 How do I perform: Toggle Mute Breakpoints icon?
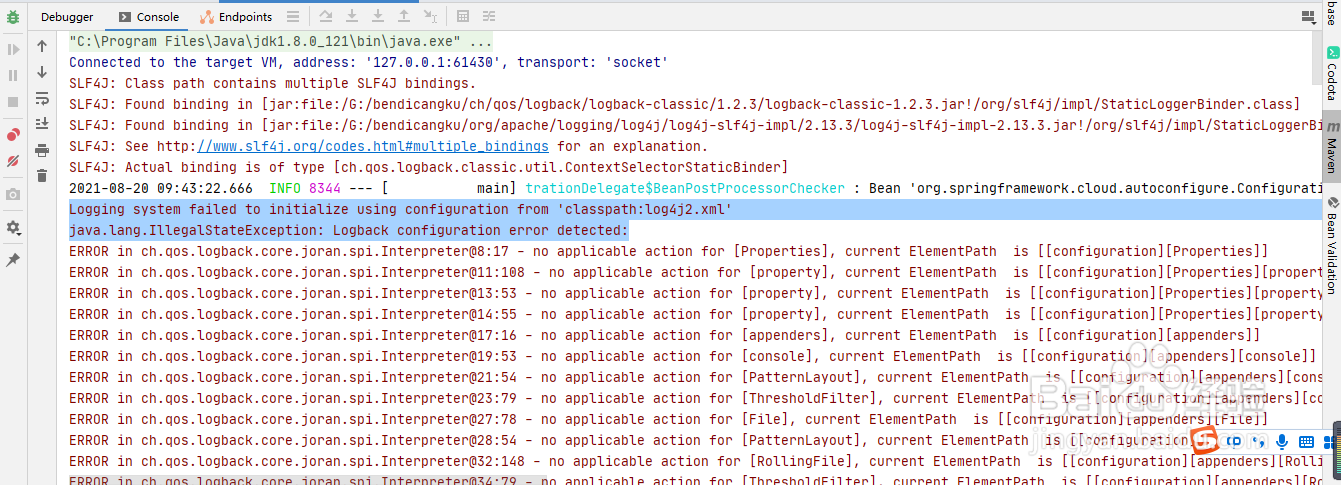point(13,160)
